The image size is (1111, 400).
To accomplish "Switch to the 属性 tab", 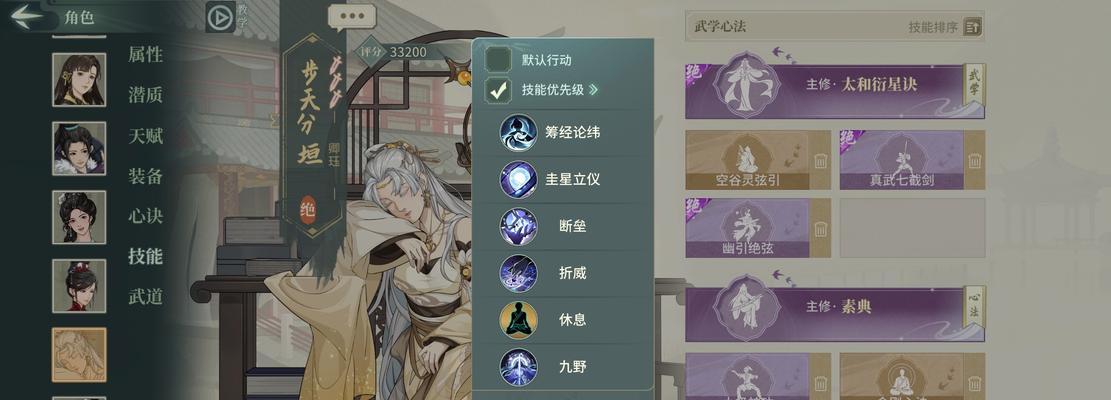I will (x=145, y=55).
